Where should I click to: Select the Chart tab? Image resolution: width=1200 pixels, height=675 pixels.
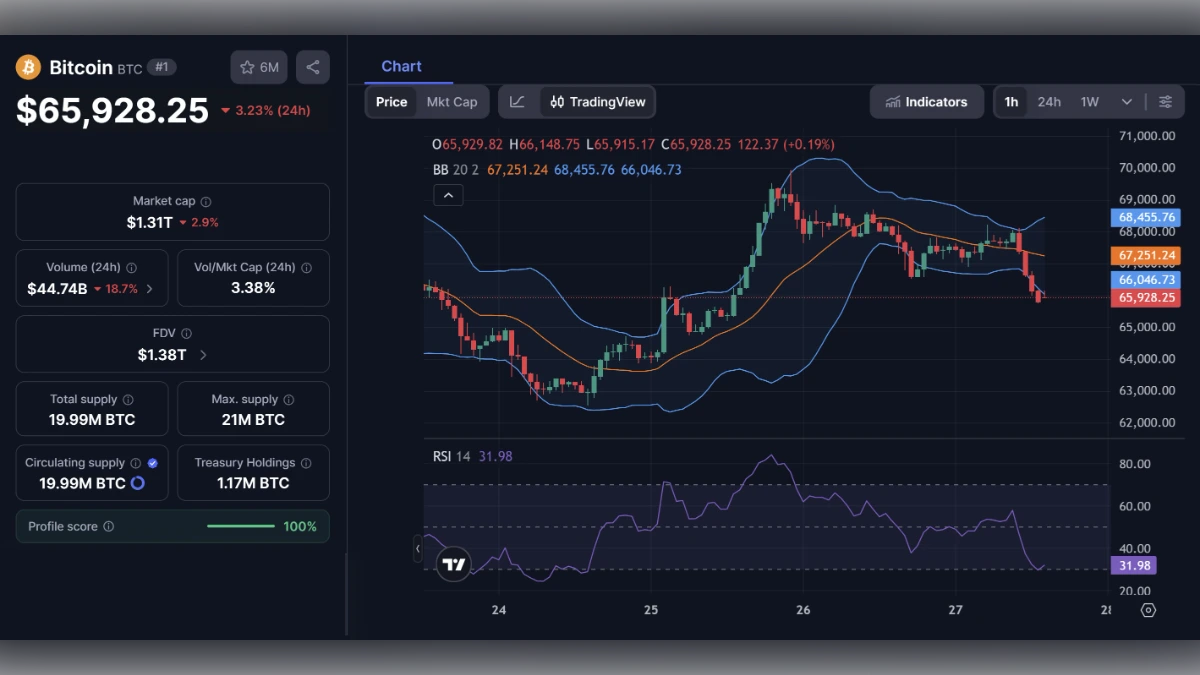(x=403, y=66)
